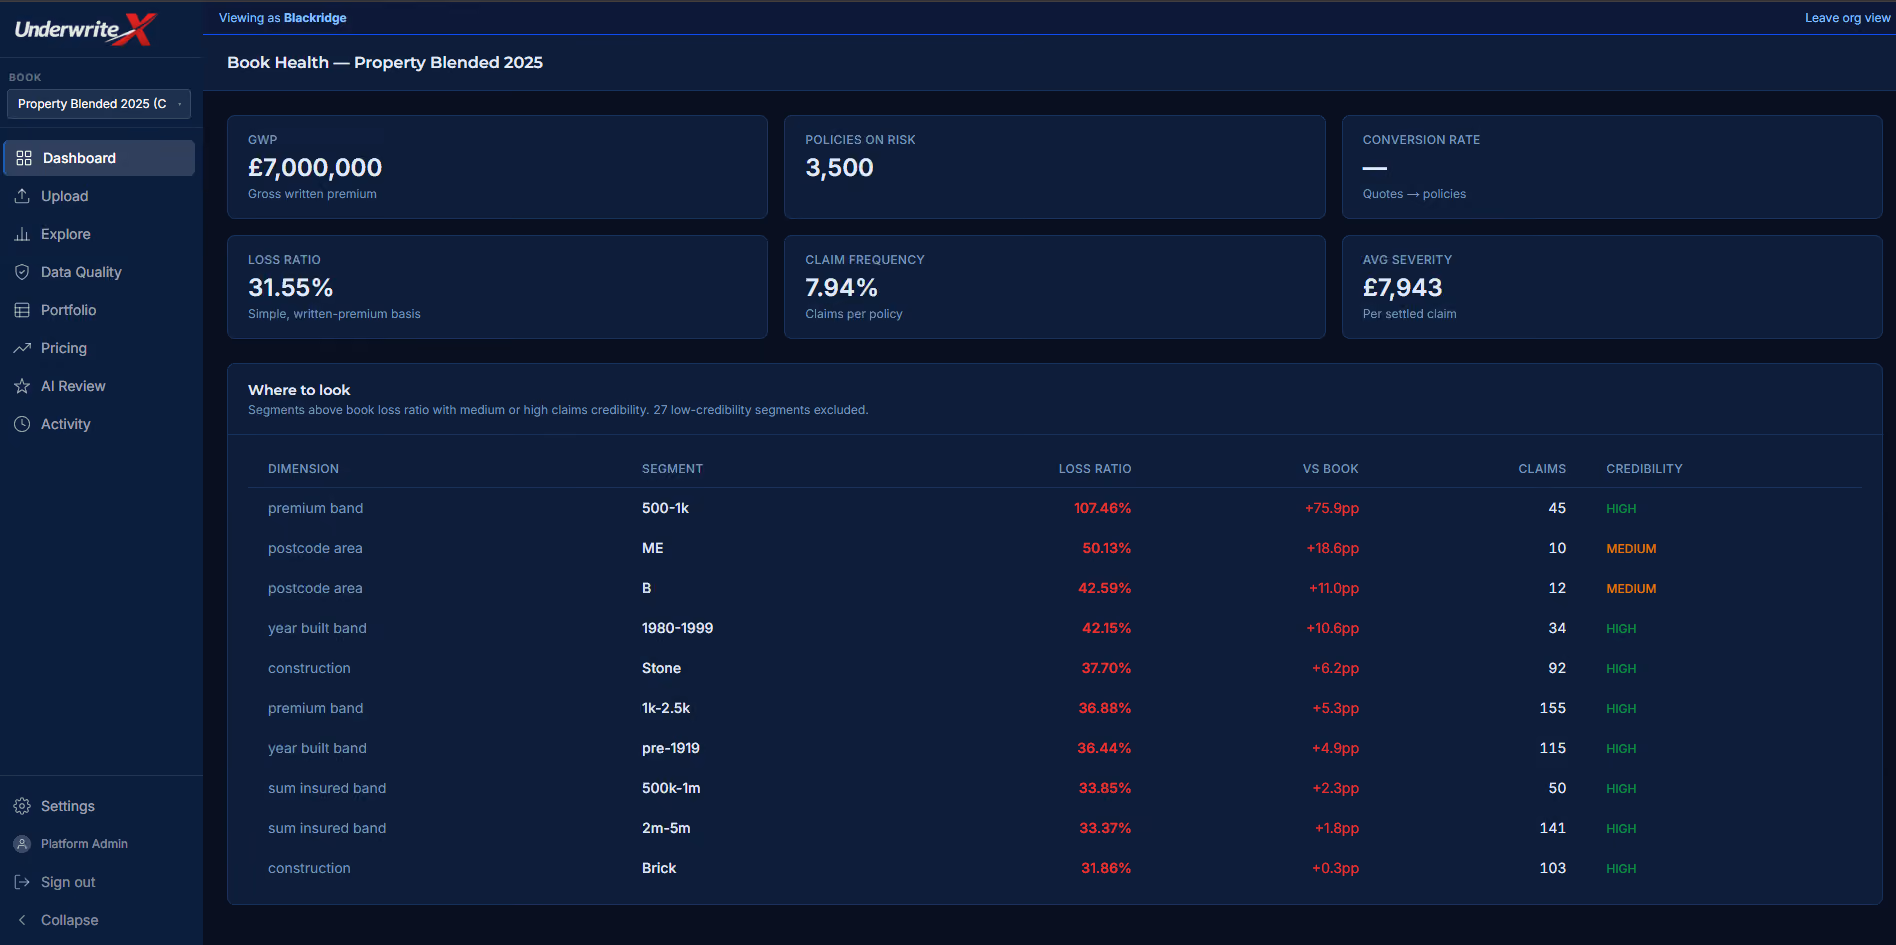Image resolution: width=1896 pixels, height=945 pixels.
Task: Click the GWP £7,000,000 card
Action: 497,167
